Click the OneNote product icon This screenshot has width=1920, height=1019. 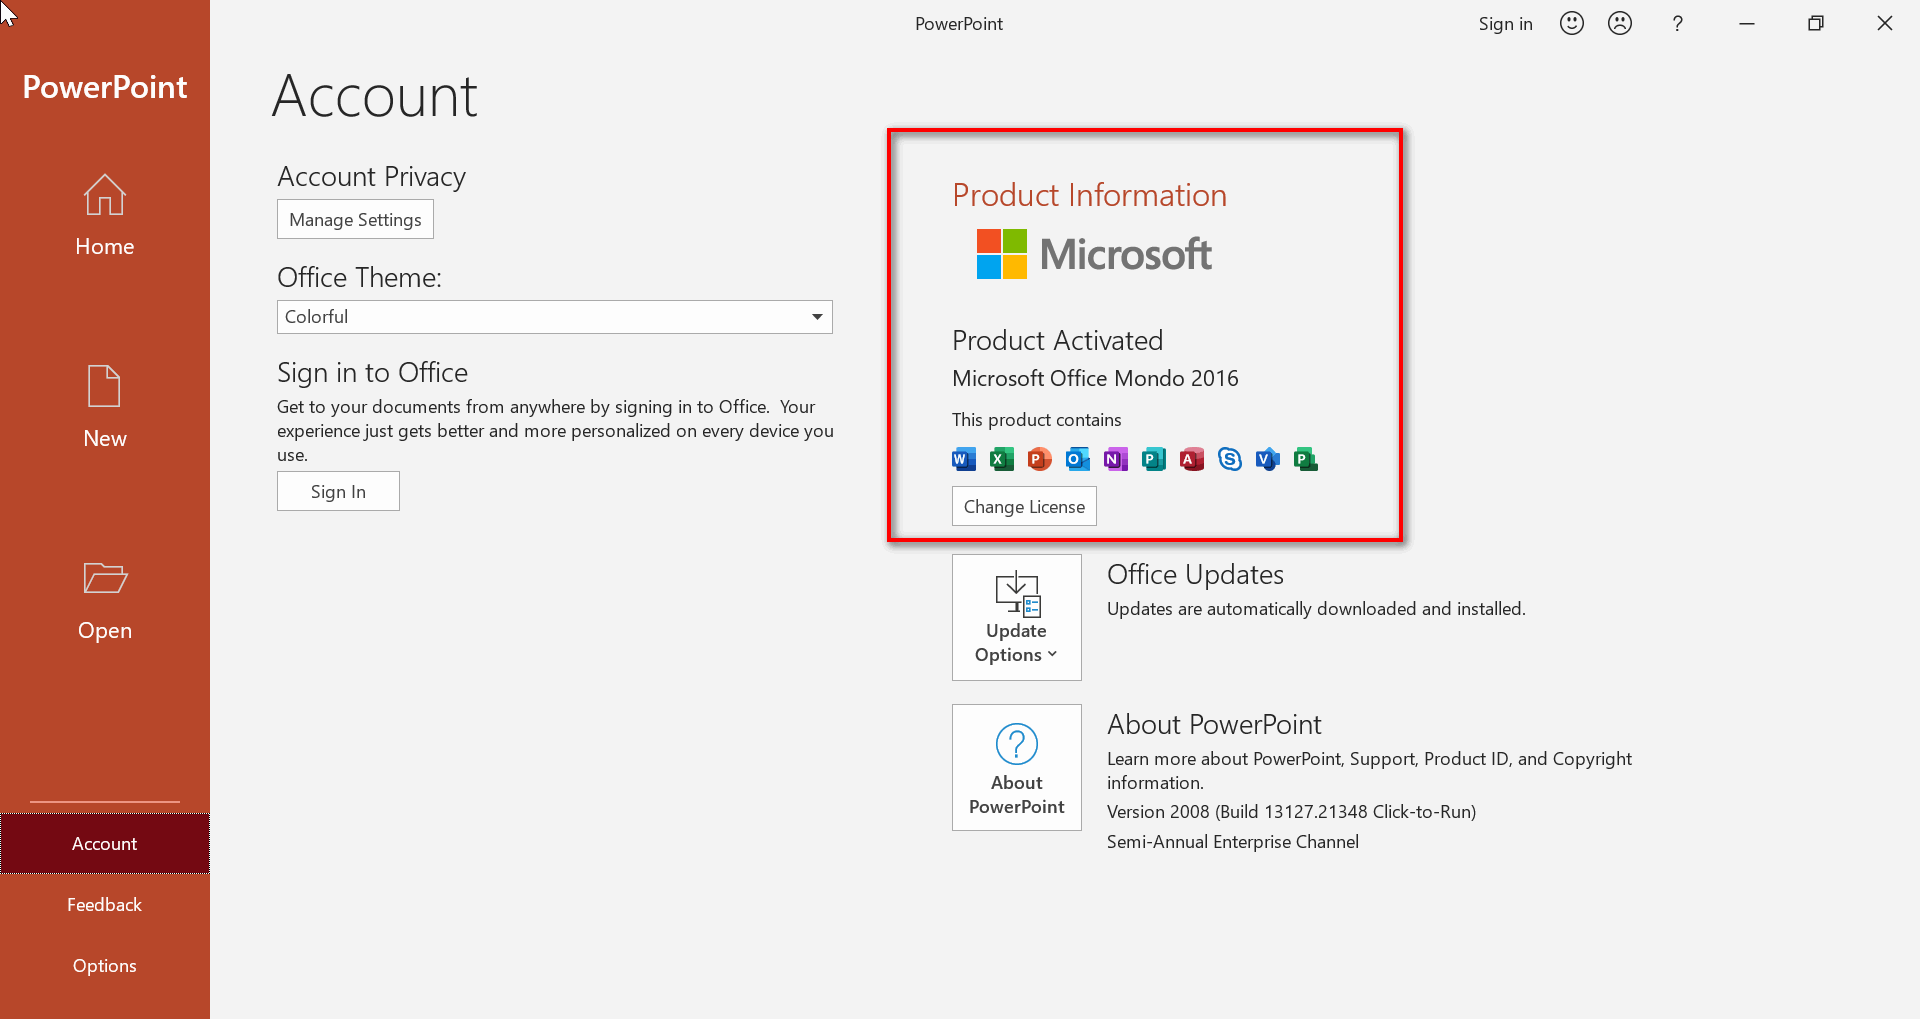(x=1116, y=459)
